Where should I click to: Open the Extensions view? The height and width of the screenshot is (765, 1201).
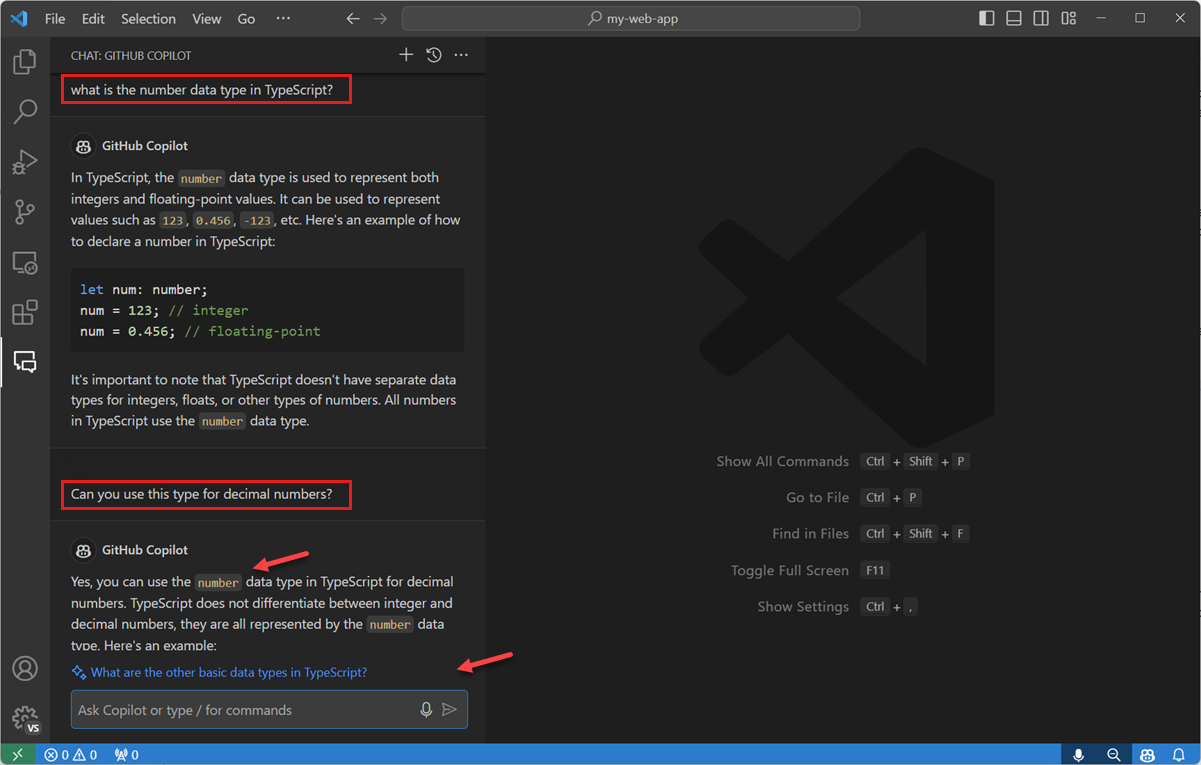(x=25, y=312)
